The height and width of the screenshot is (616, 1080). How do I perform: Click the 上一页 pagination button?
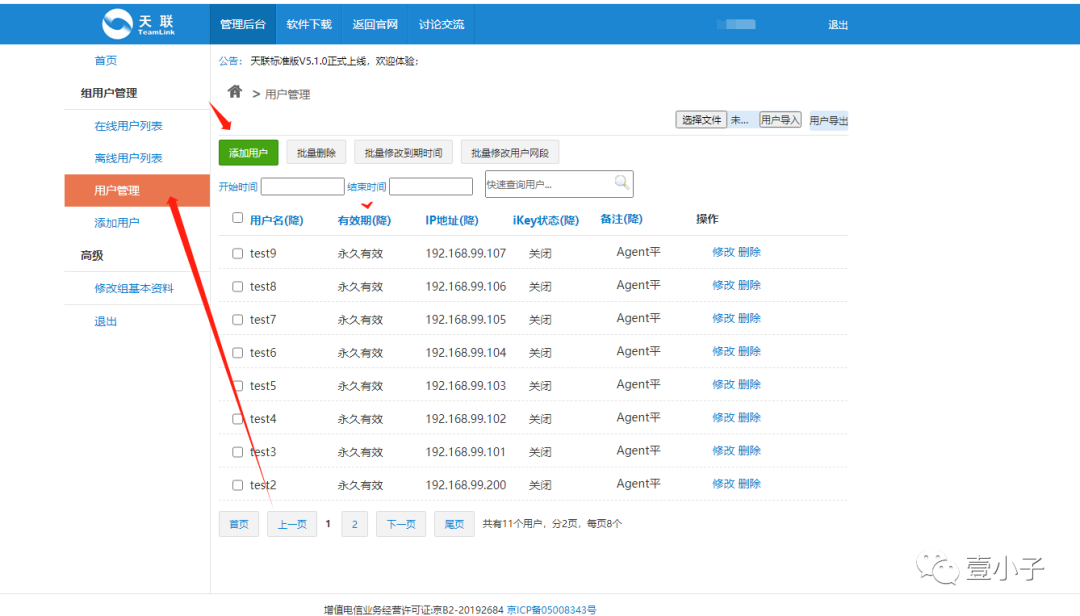[292, 524]
